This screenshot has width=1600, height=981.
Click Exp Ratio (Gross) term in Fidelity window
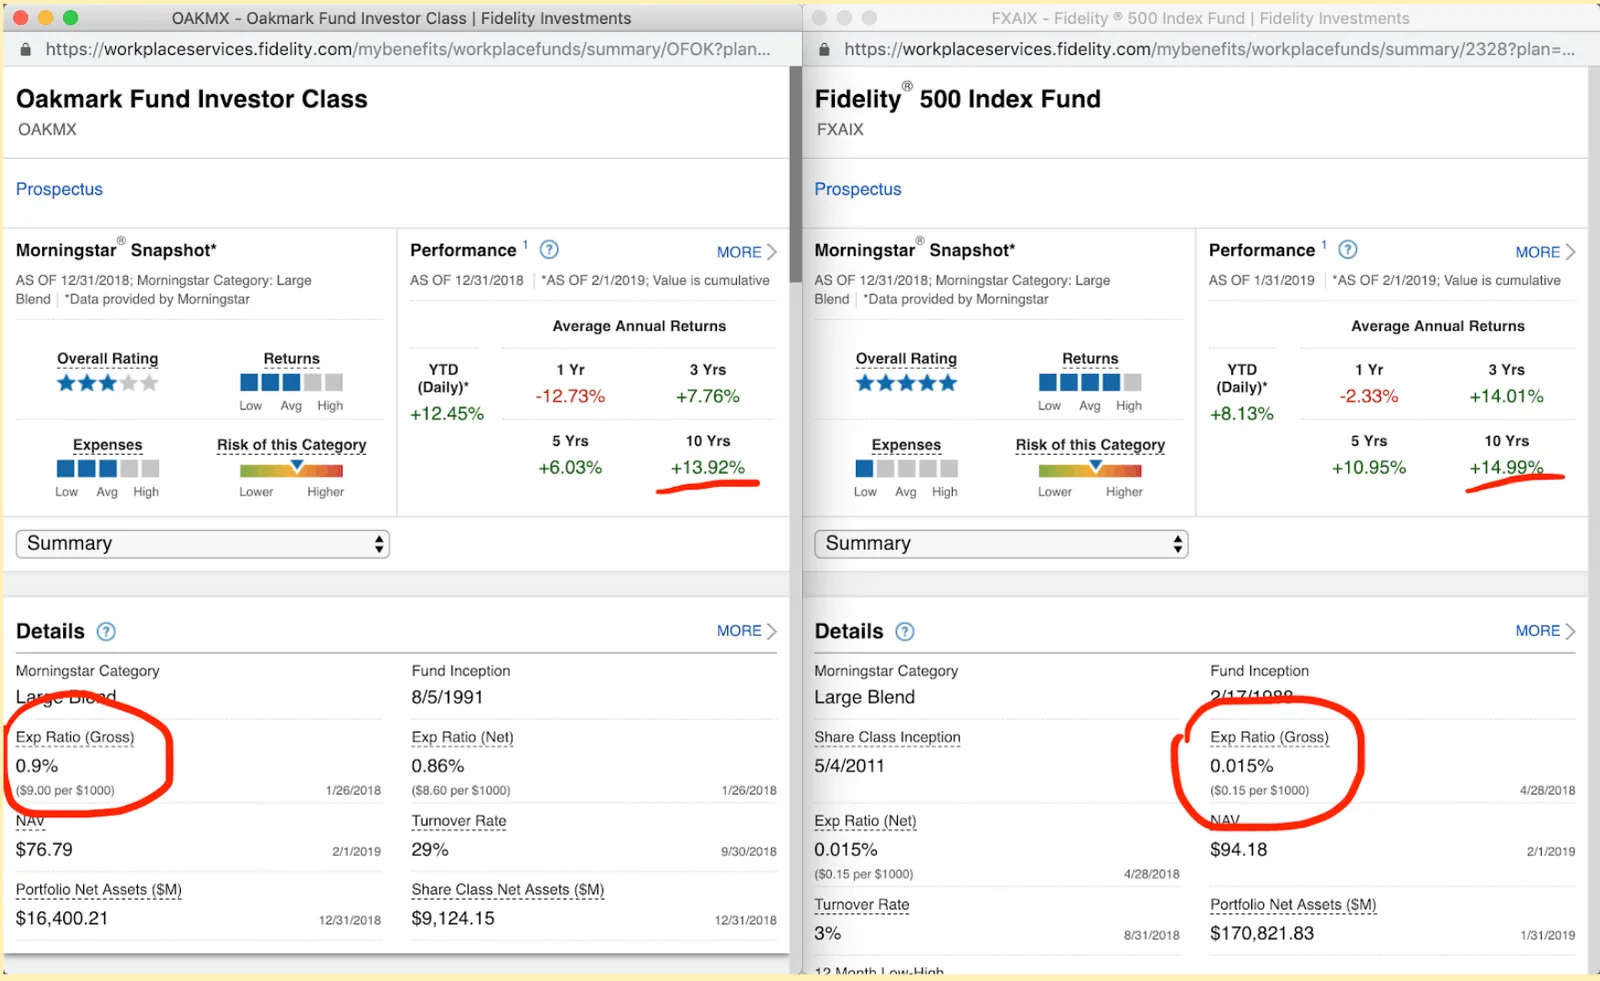[1269, 737]
